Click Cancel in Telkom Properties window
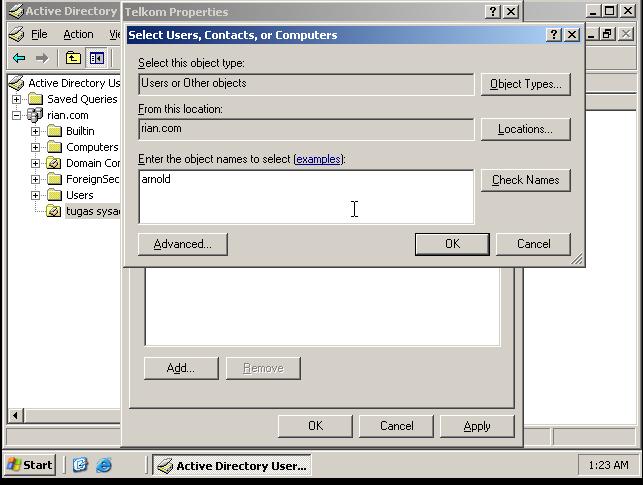Viewport: 643px width, 485px height. pos(397,426)
